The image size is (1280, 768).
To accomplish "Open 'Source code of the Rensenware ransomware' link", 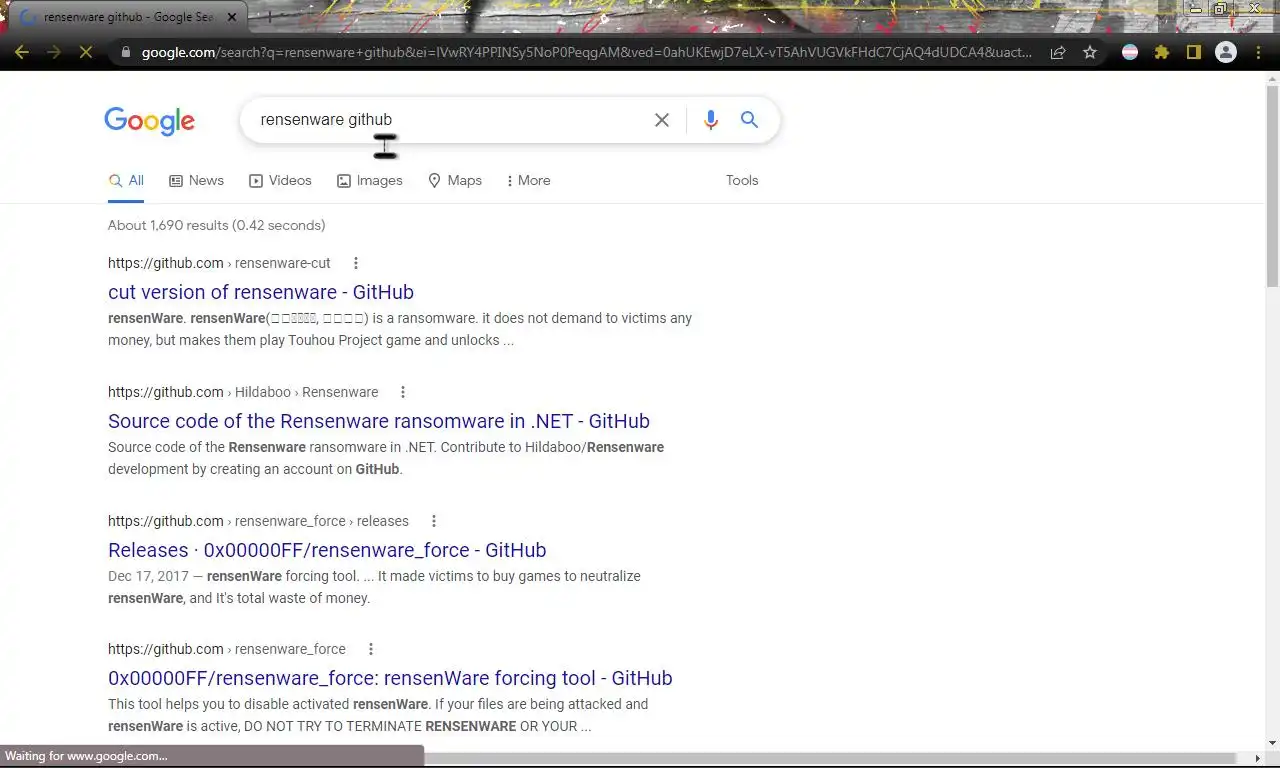I will click(379, 421).
